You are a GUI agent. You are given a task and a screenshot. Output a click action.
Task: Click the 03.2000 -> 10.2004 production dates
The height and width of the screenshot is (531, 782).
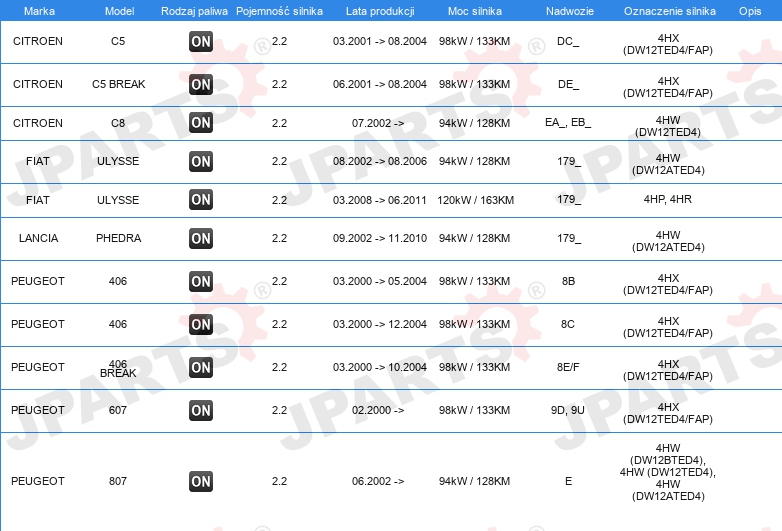(x=380, y=367)
